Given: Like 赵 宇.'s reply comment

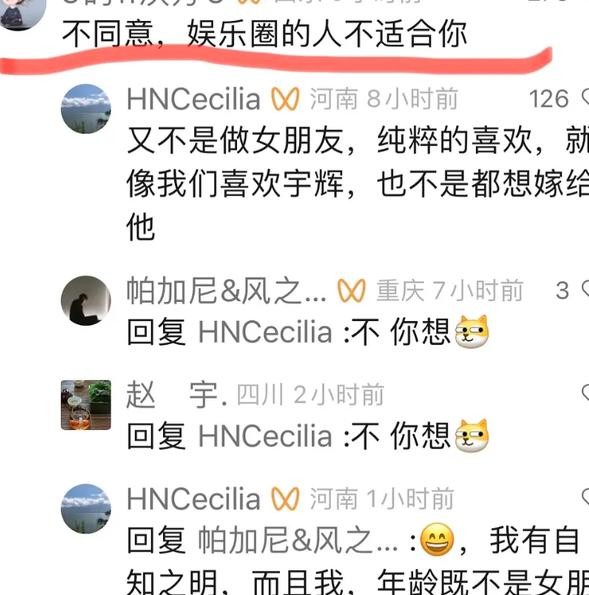Looking at the screenshot, I should coord(585,394).
